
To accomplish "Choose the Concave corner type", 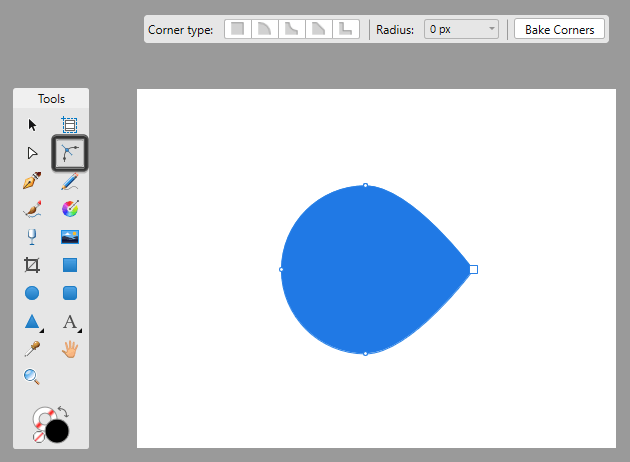I will 292,29.
